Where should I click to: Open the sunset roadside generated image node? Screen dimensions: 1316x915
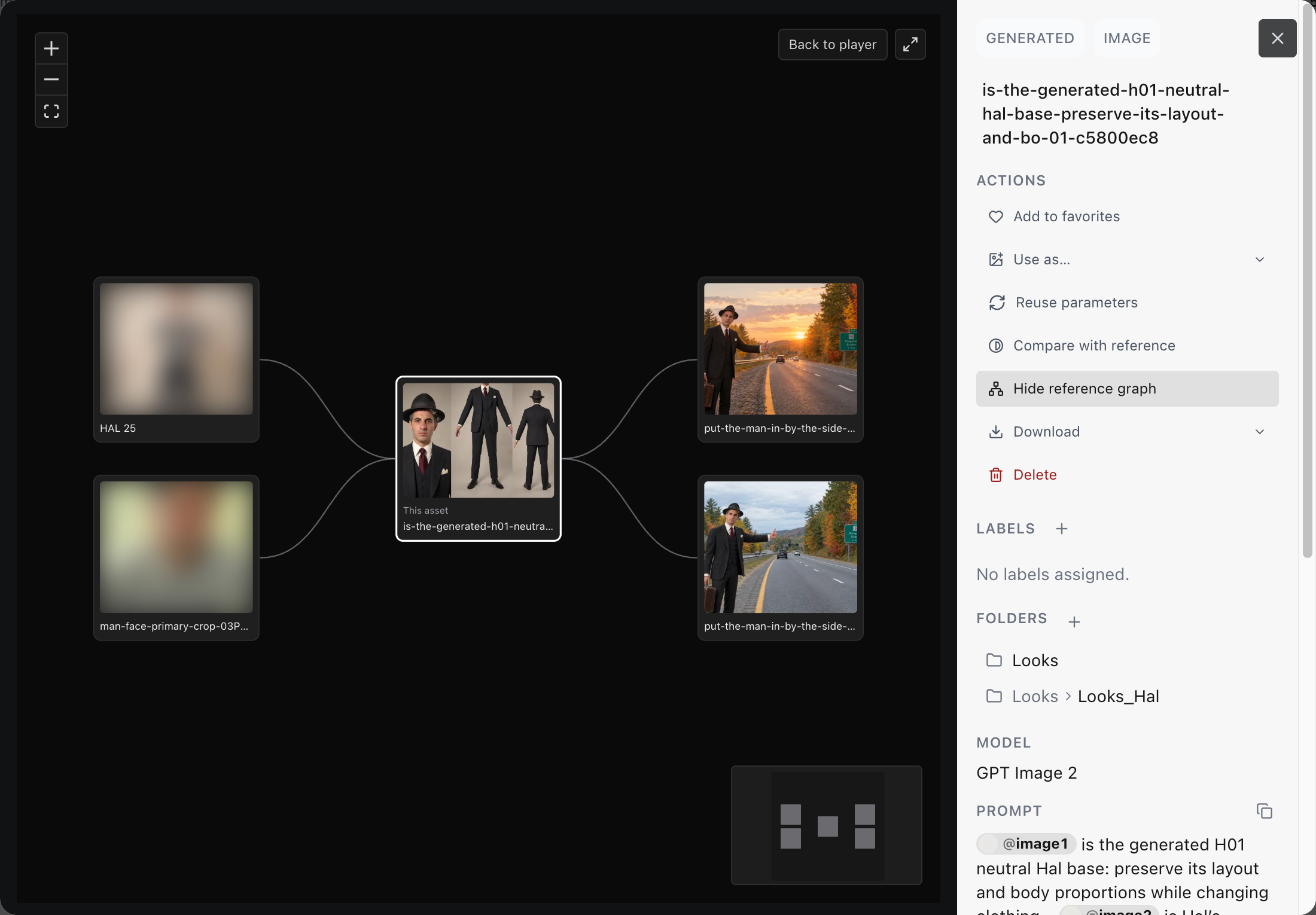pos(780,359)
